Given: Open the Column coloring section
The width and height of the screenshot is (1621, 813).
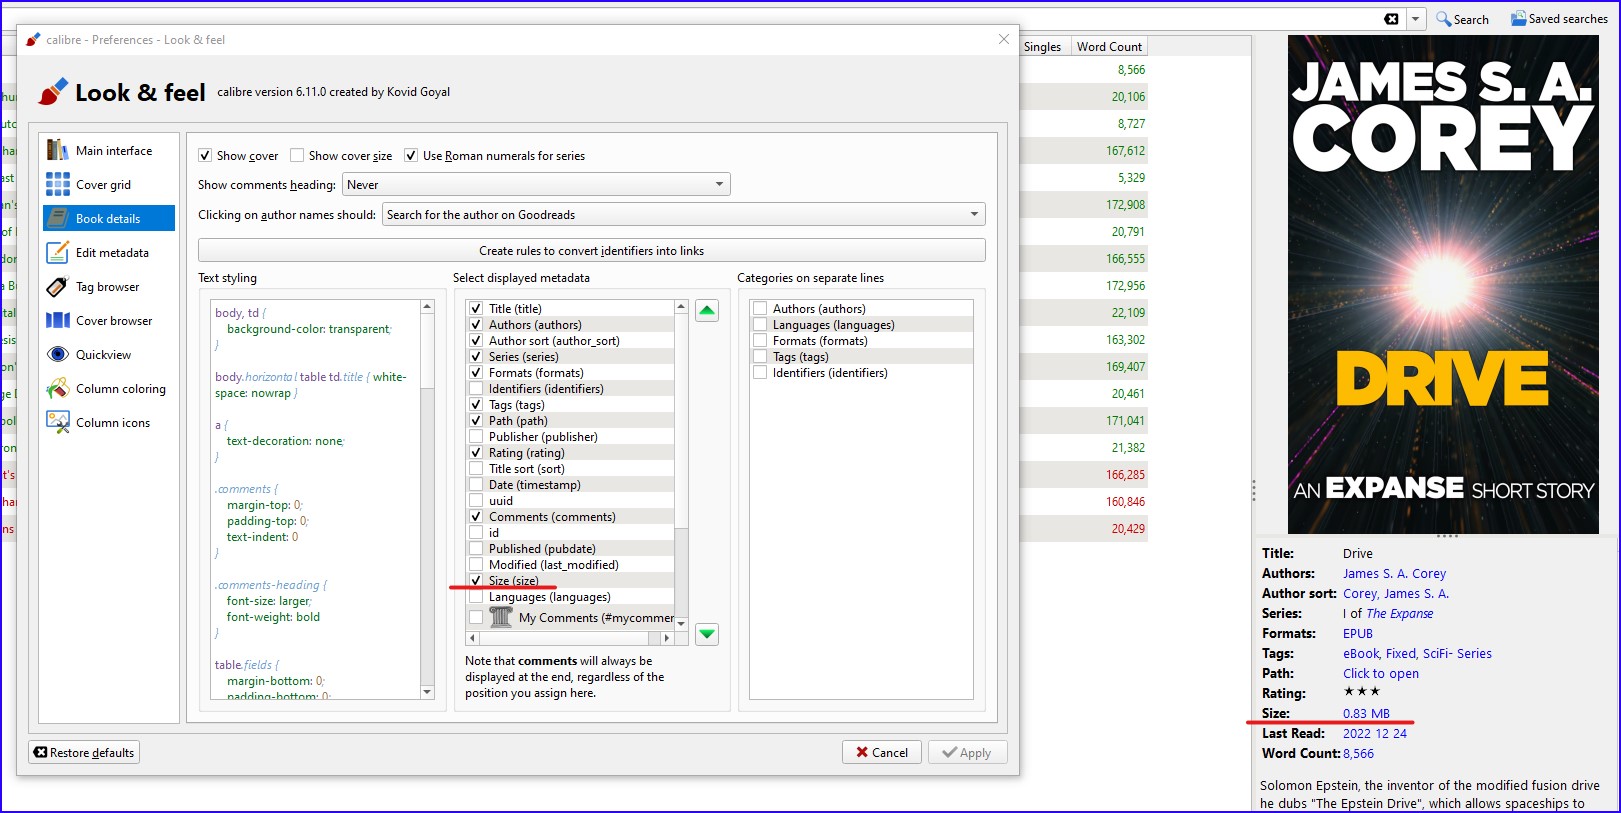Looking at the screenshot, I should (x=109, y=389).
